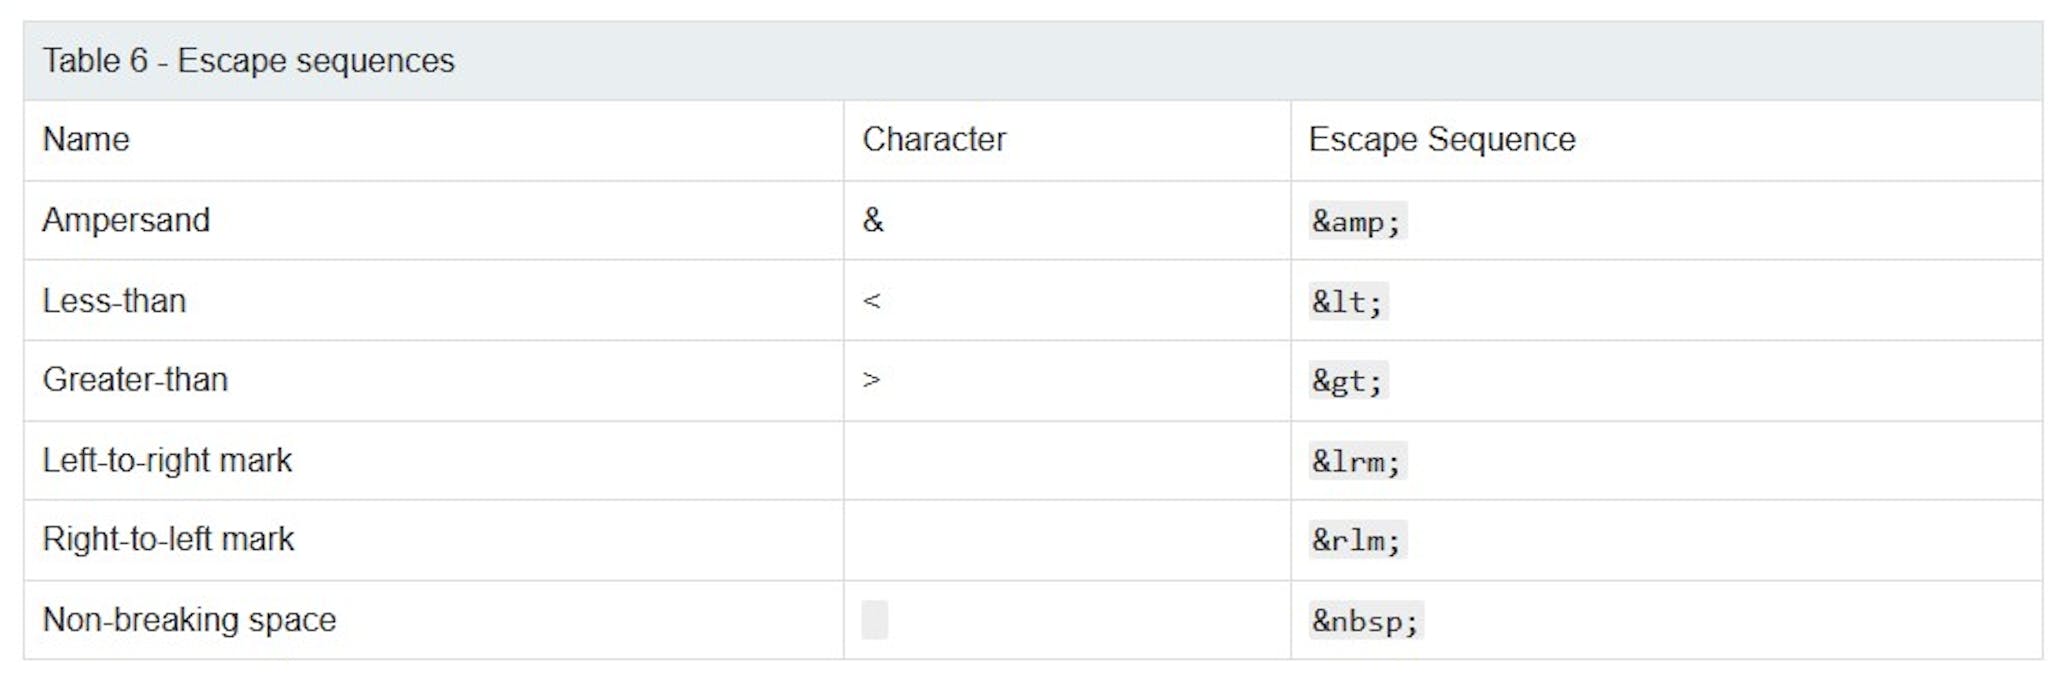Viewport: 2048px width, 681px height.
Task: Click the Less-than row name
Action: [114, 300]
